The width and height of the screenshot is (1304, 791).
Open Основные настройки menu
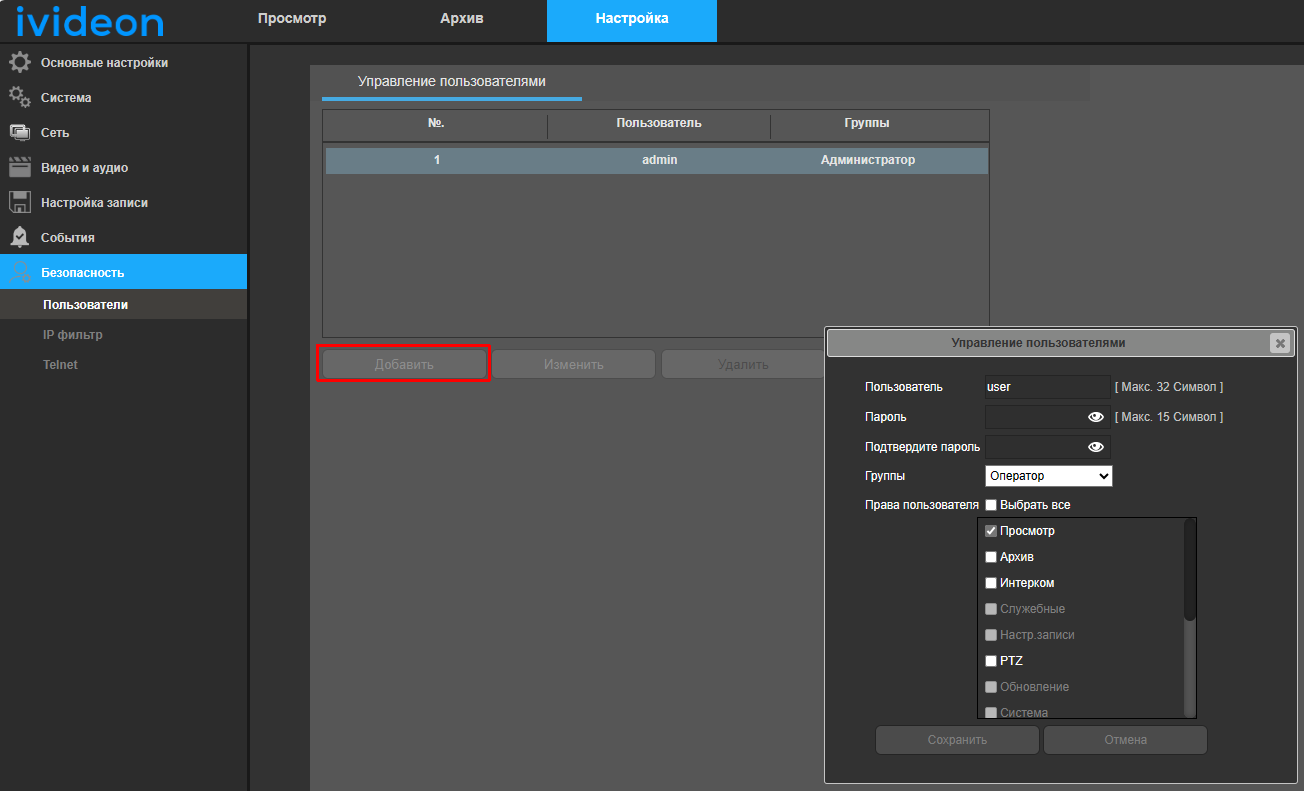[x=124, y=63]
